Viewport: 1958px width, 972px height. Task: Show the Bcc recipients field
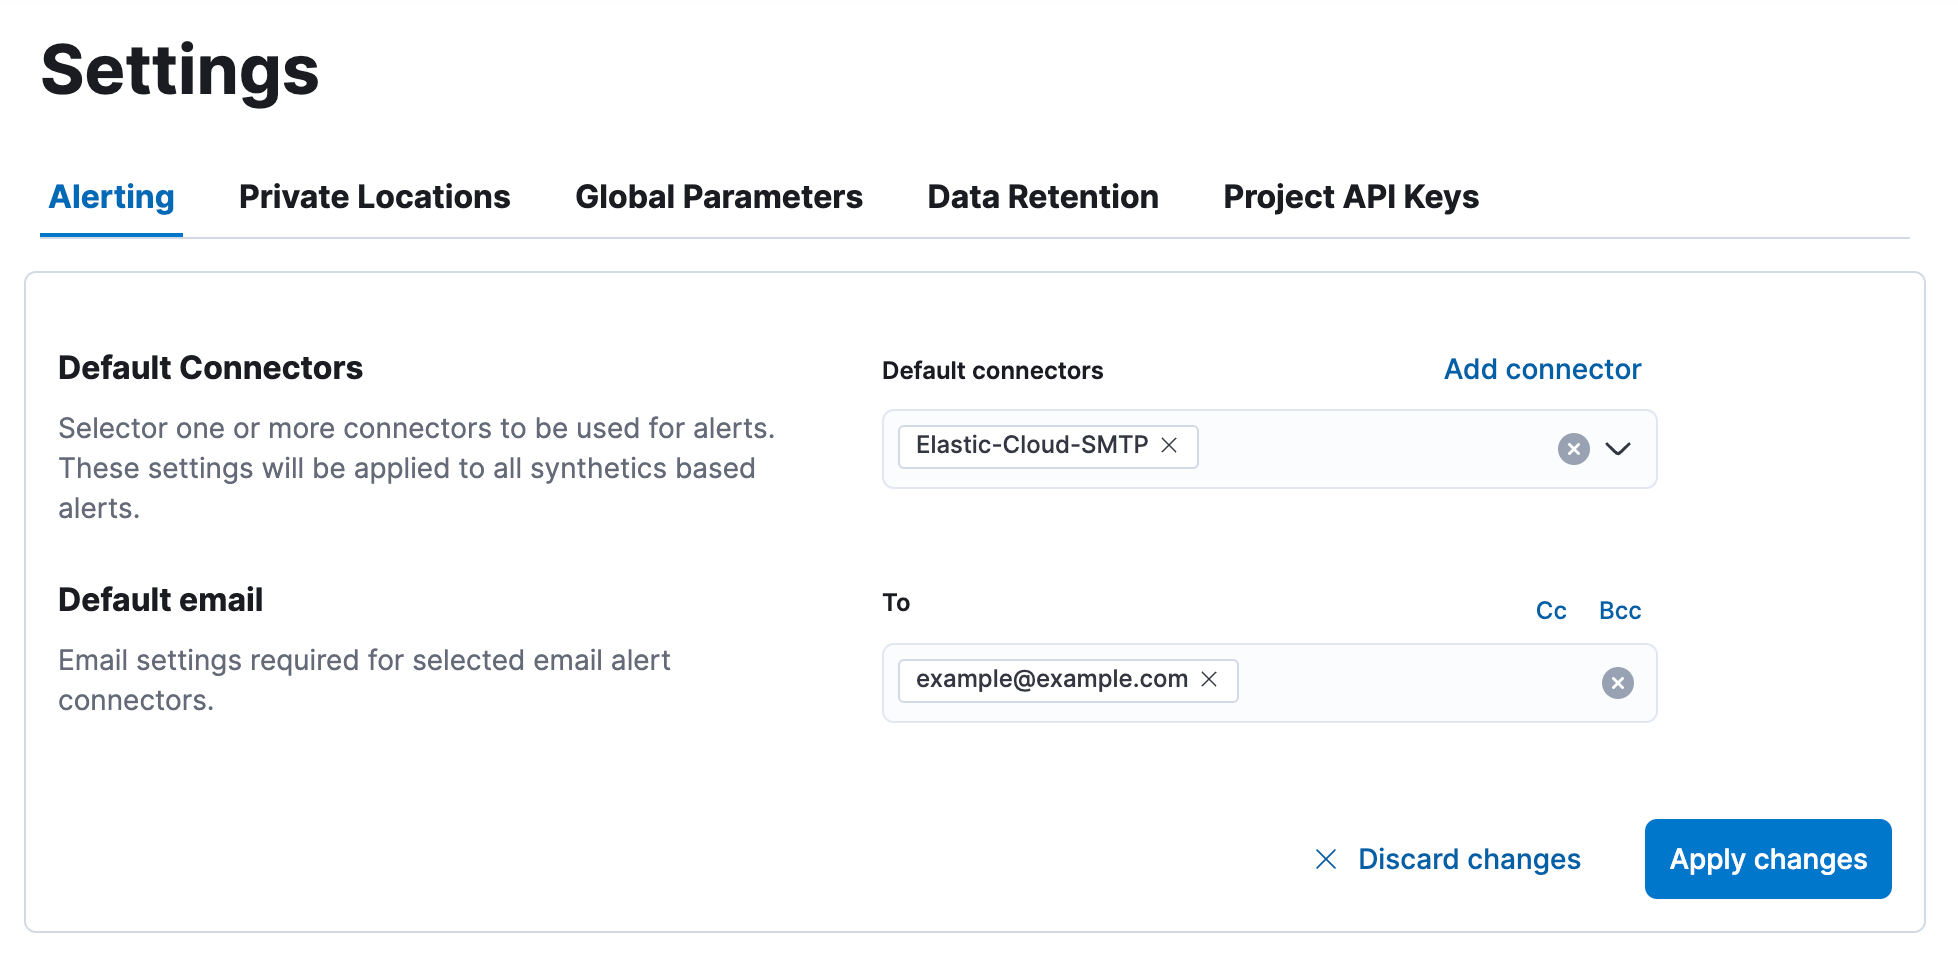pos(1619,610)
